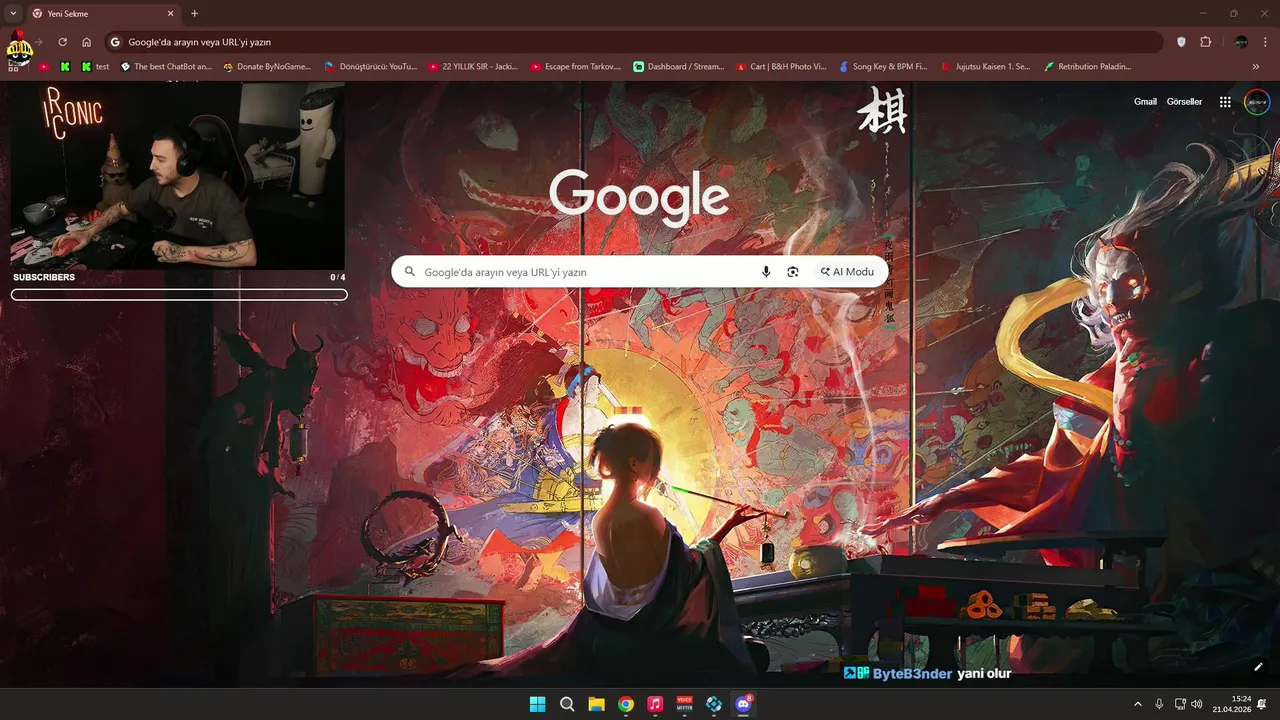
Task: Click the system tray microphone icon
Action: click(x=1159, y=704)
